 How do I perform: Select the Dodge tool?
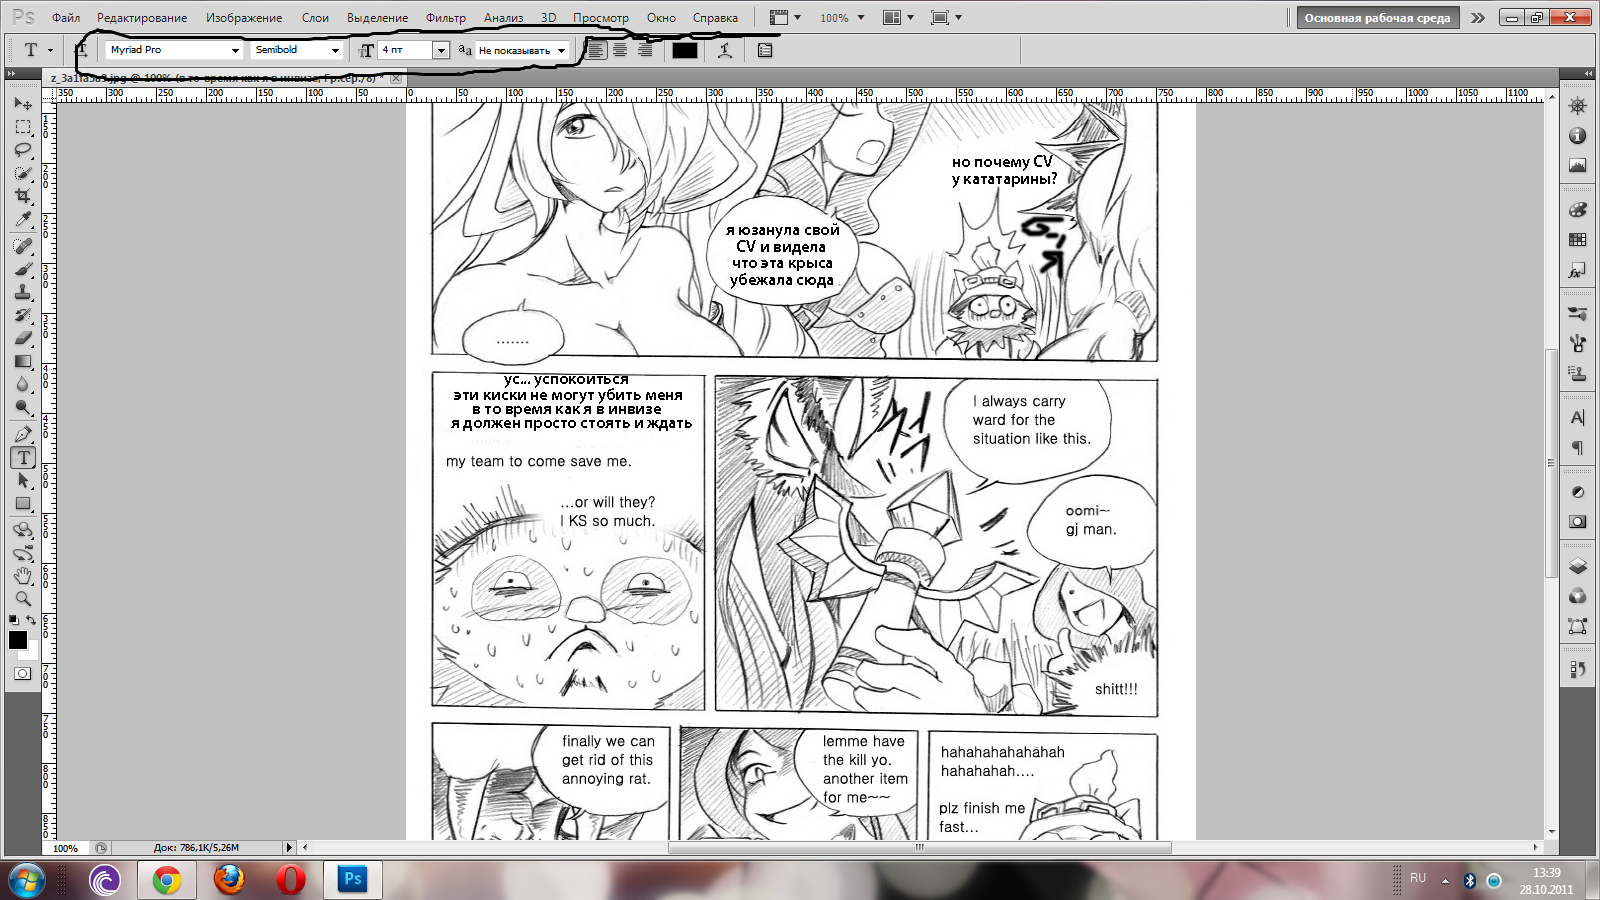click(23, 407)
